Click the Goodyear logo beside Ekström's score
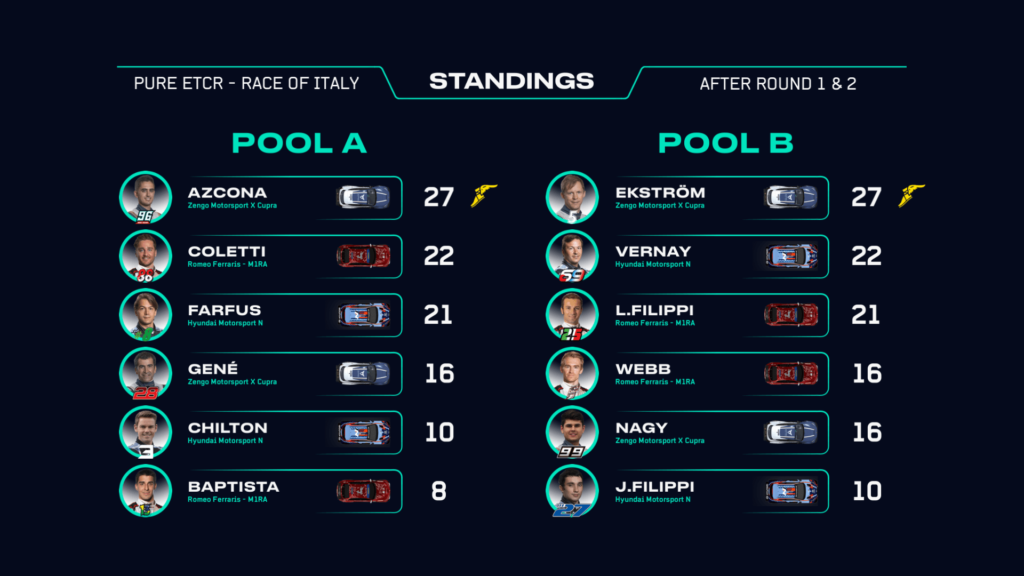The height and width of the screenshot is (576, 1024). tap(912, 195)
